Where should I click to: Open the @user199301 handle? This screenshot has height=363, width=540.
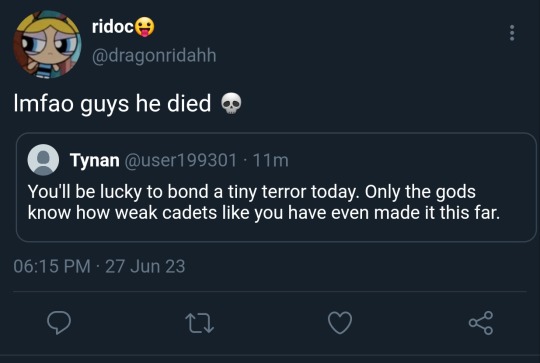(x=180, y=160)
